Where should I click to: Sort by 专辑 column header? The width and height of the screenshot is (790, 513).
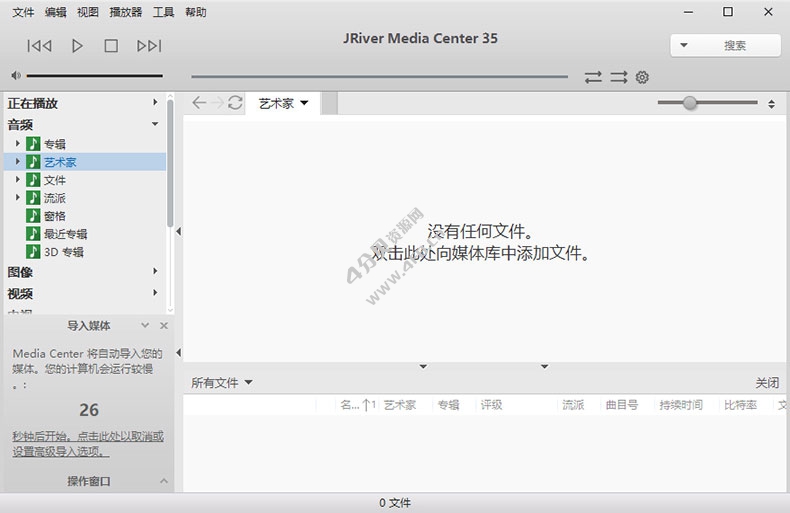(448, 405)
